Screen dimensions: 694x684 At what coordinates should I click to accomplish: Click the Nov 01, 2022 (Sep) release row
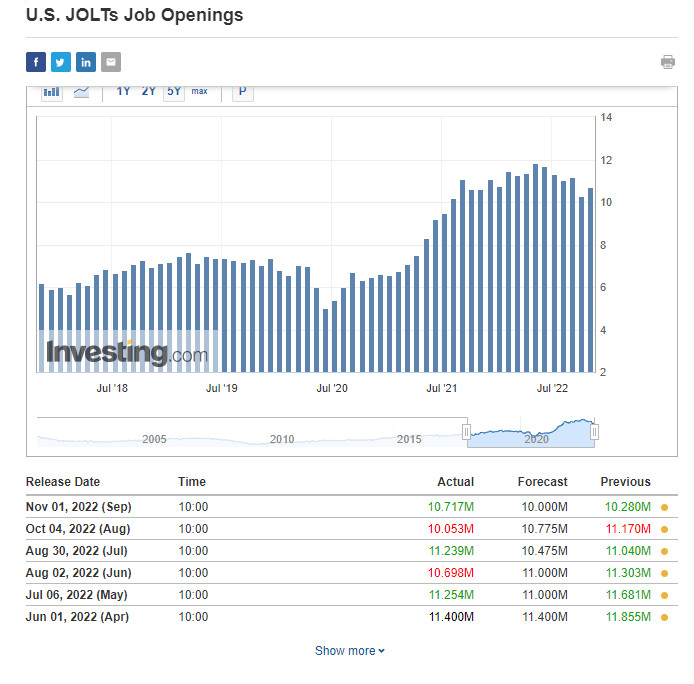click(78, 507)
